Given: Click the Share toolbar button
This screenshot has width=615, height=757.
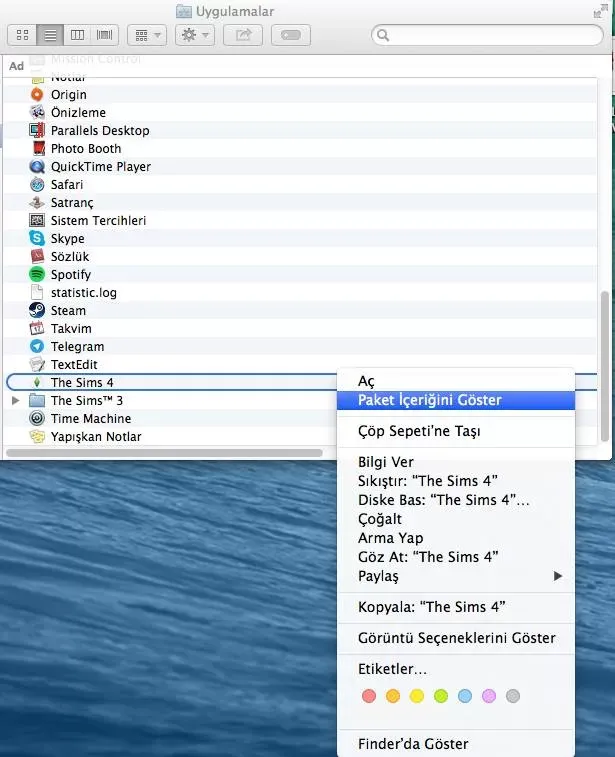Looking at the screenshot, I should point(242,35).
